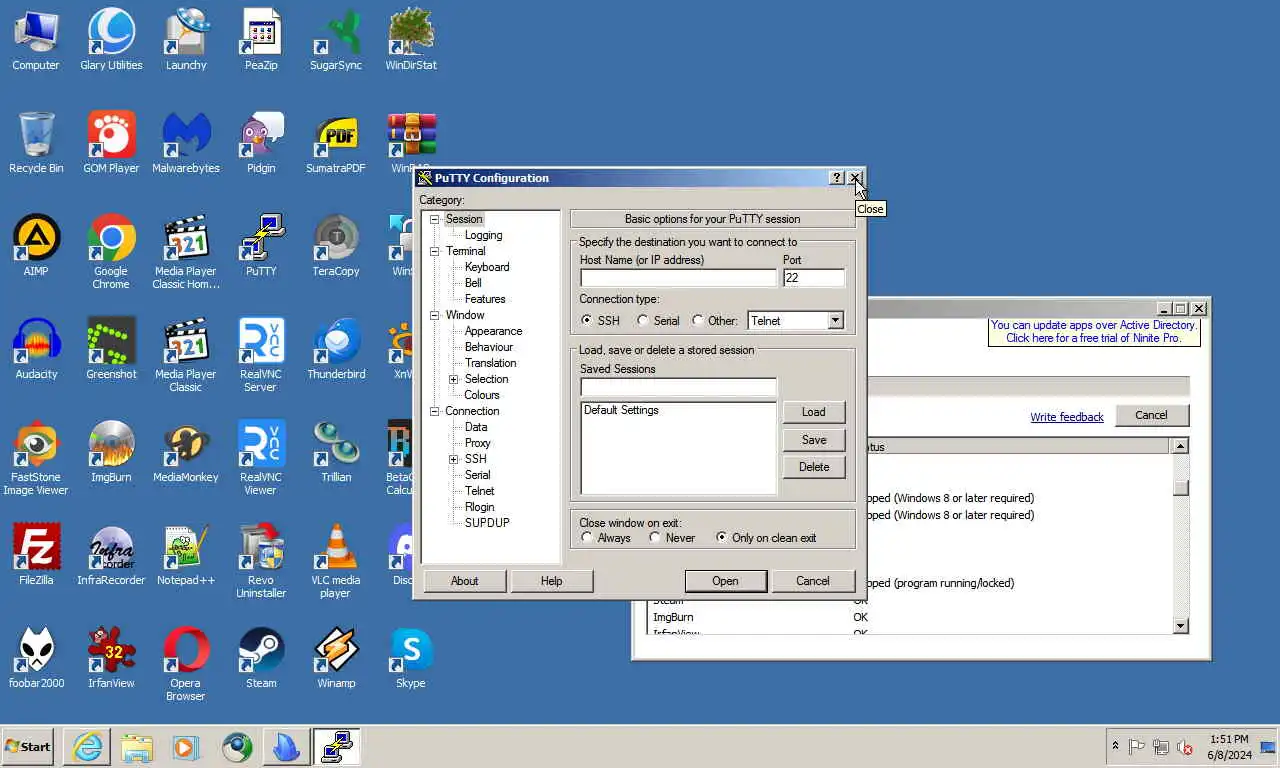This screenshot has height=768, width=1280.
Task: Open FileZilla desktop icon
Action: click(x=36, y=555)
